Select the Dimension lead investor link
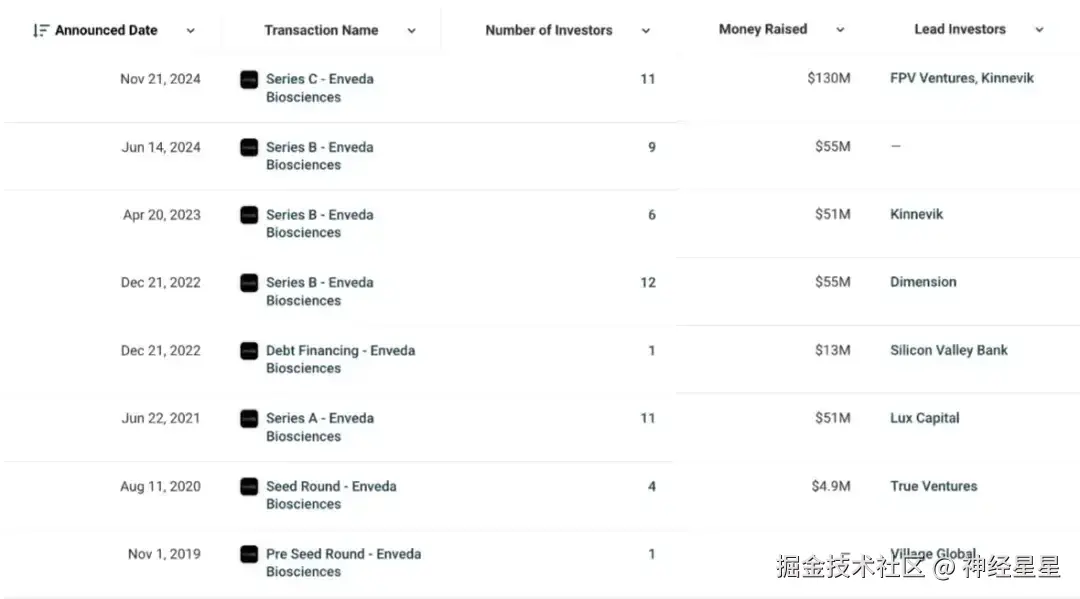 (x=923, y=282)
